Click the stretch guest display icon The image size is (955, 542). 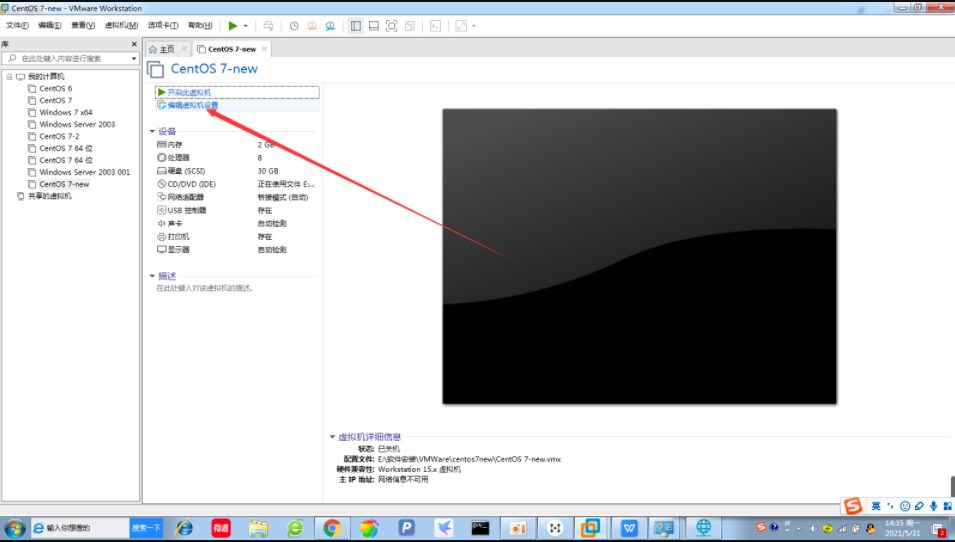coord(461,26)
